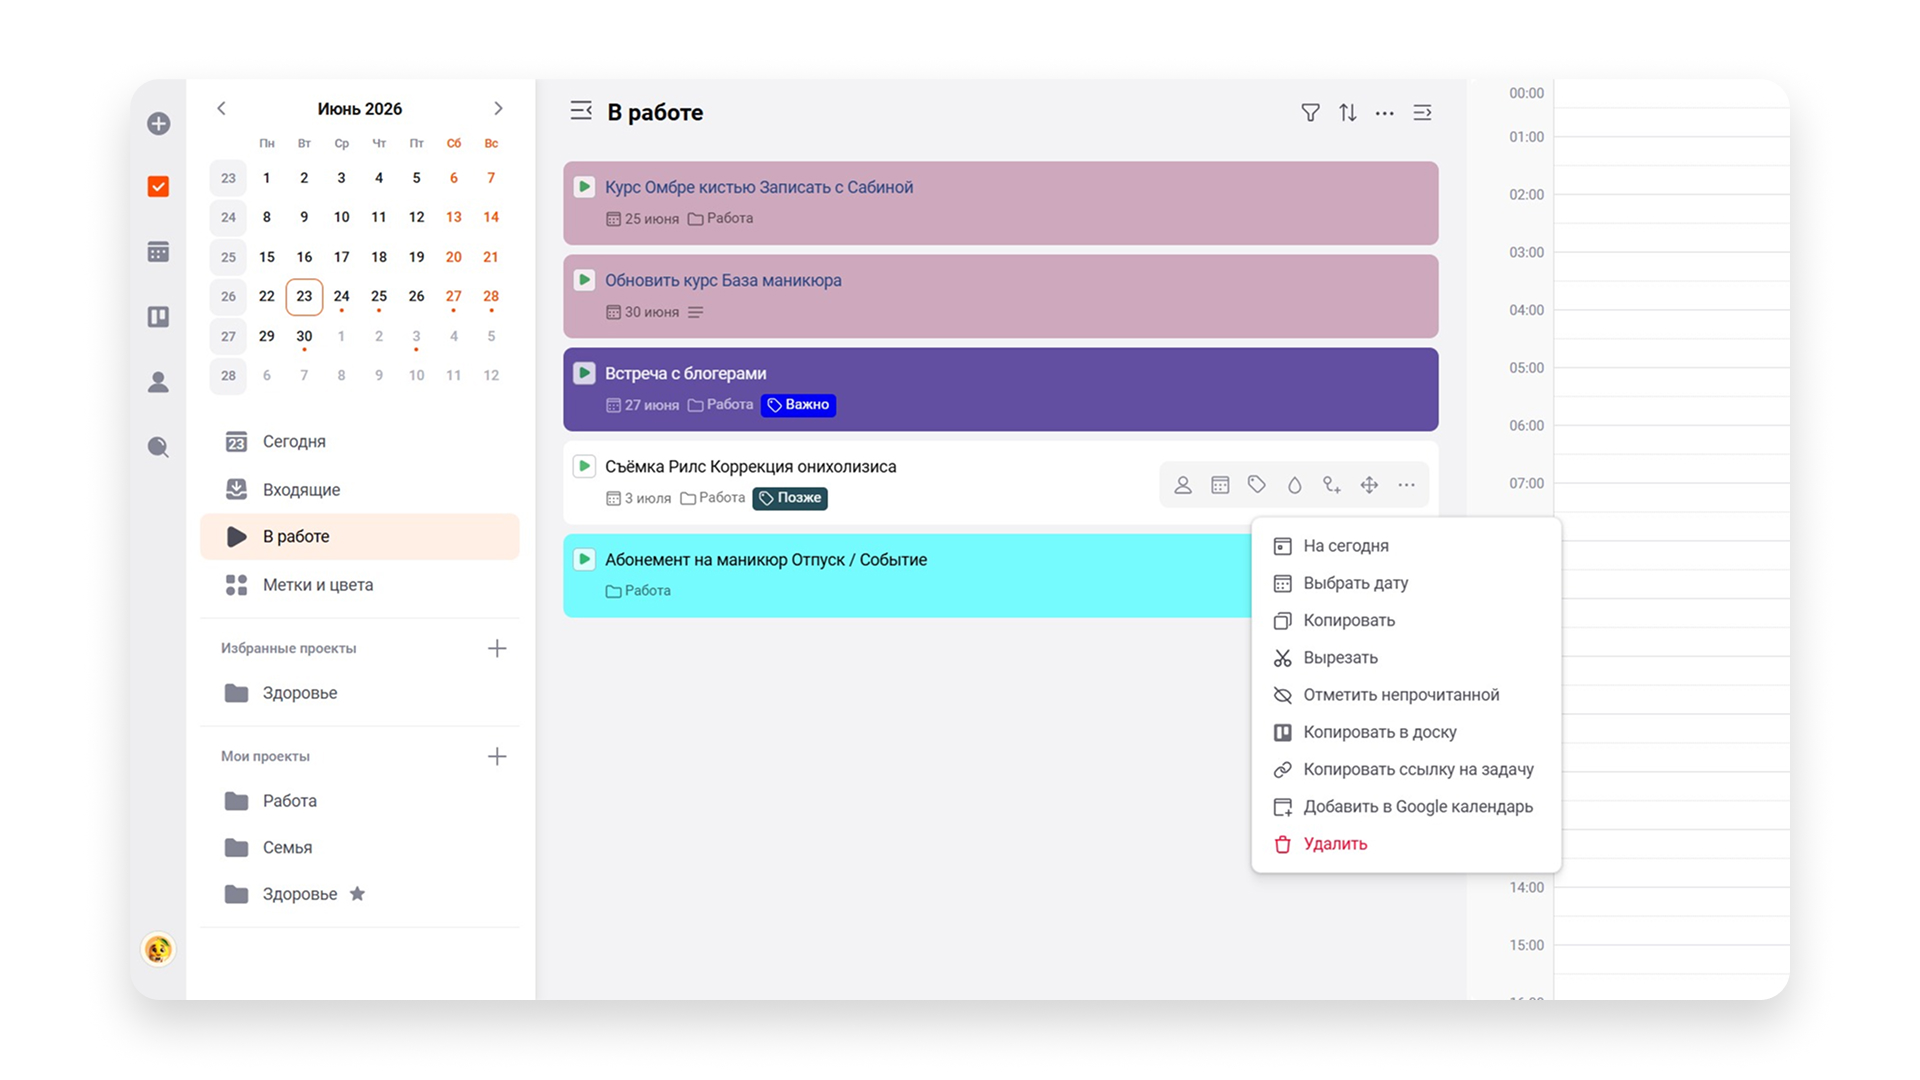Click the add new task plus icon
1920x1080 pixels.
158,123
